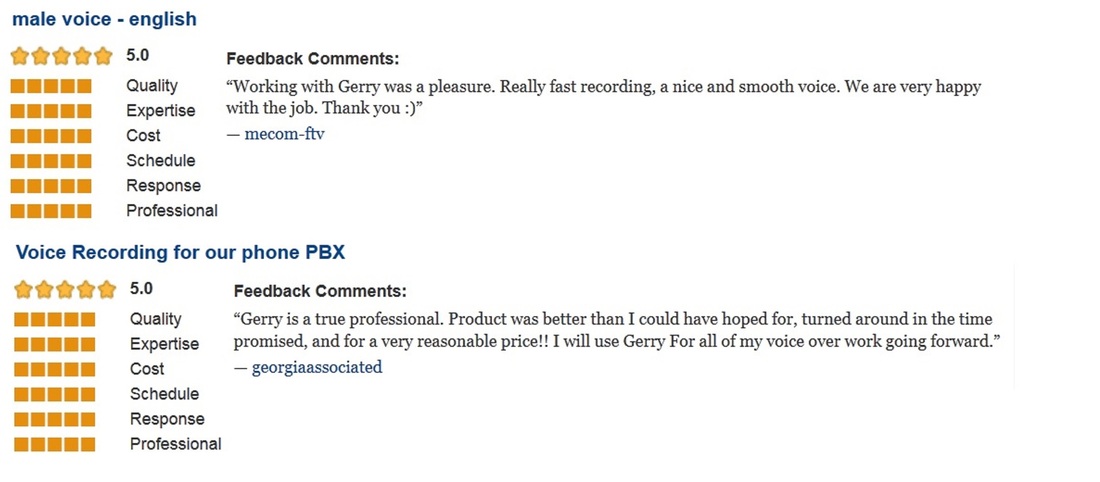The width and height of the screenshot is (1100, 482).
Task: Click the Response rating bar in second review
Action: [x=55, y=420]
